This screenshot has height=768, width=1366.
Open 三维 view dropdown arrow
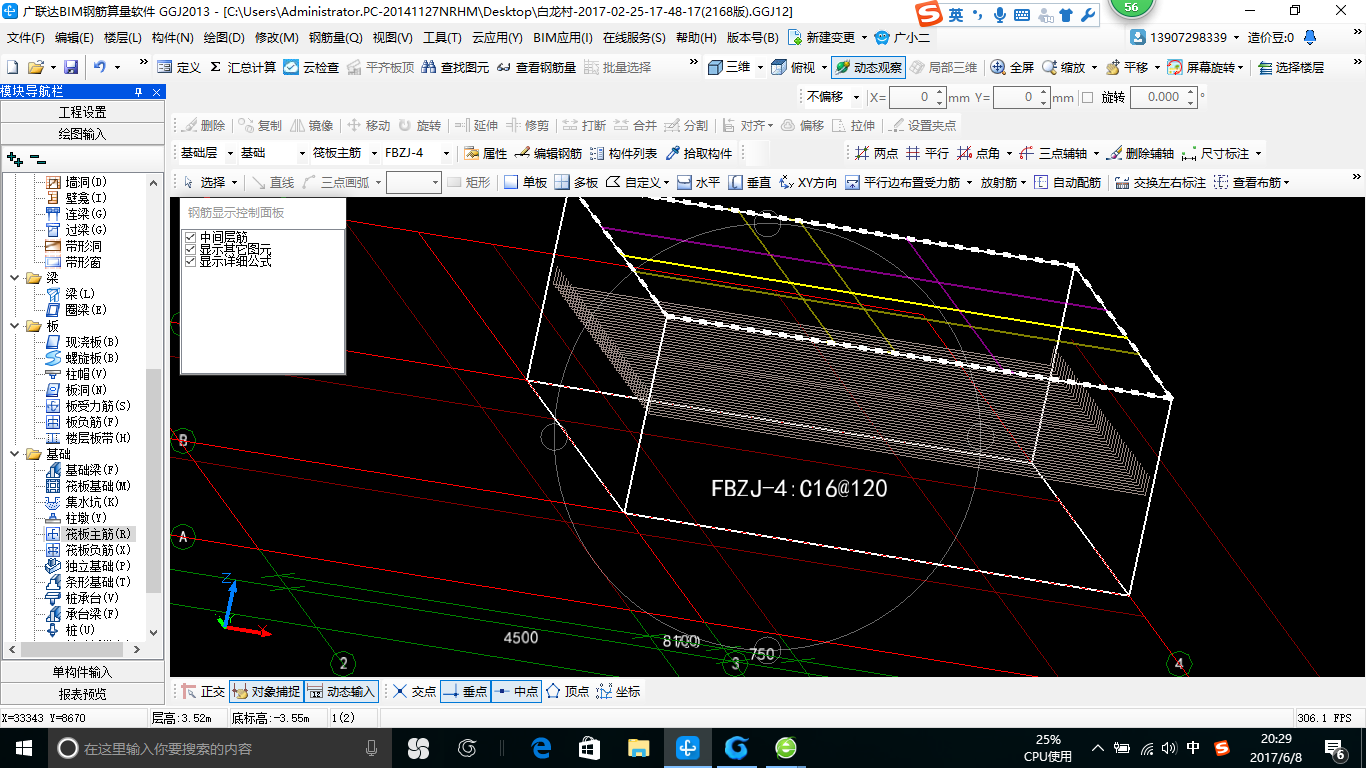point(760,67)
